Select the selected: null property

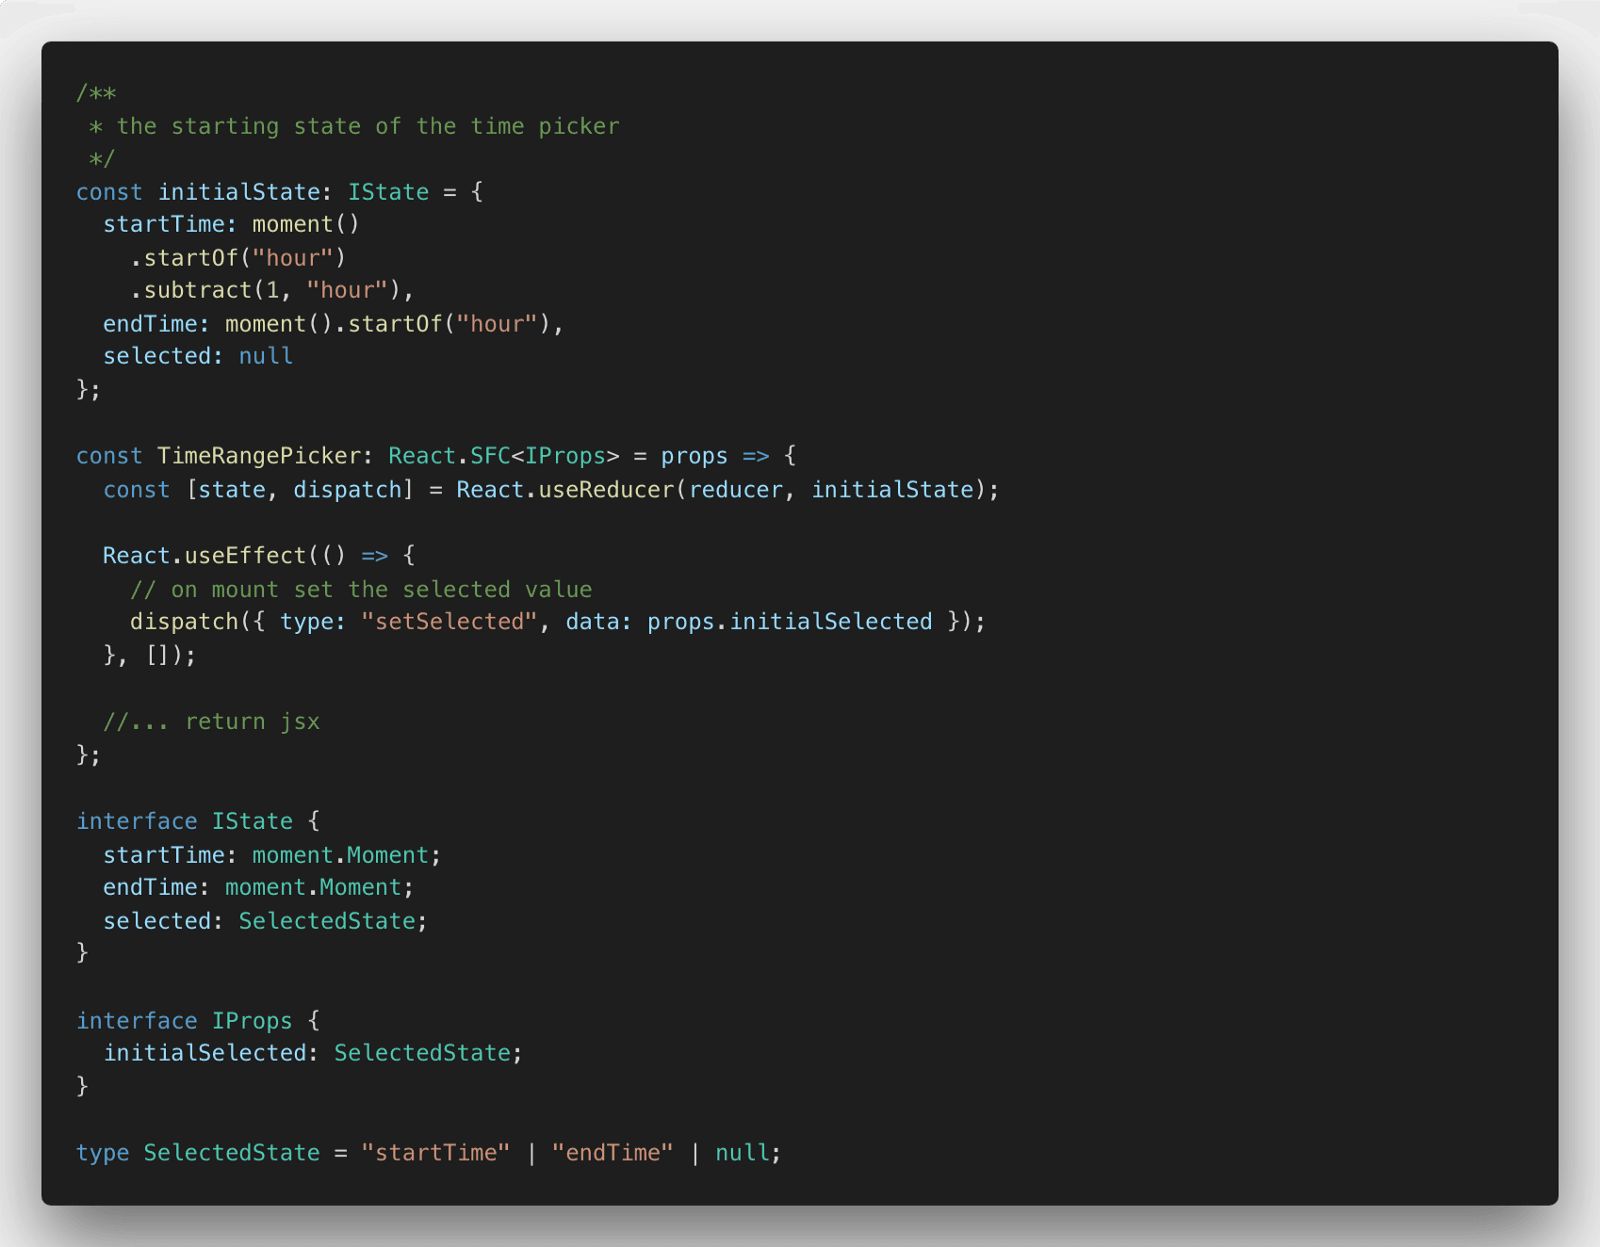click(x=196, y=355)
